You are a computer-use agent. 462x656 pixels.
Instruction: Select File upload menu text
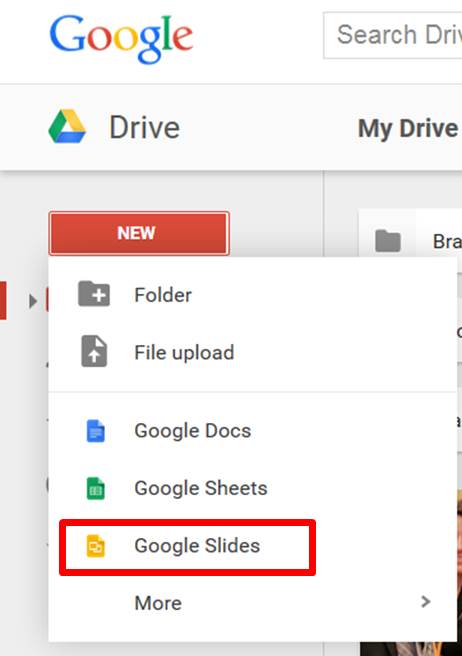[x=184, y=353]
